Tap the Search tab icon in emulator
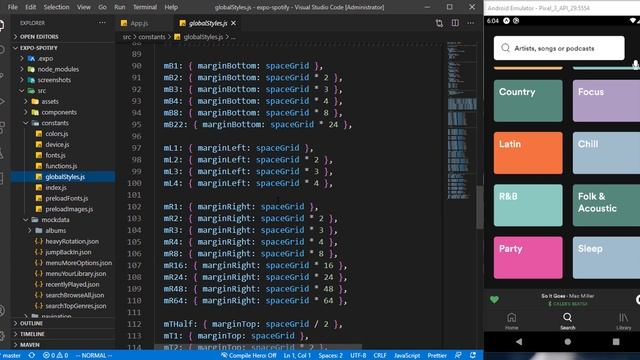 point(567,321)
